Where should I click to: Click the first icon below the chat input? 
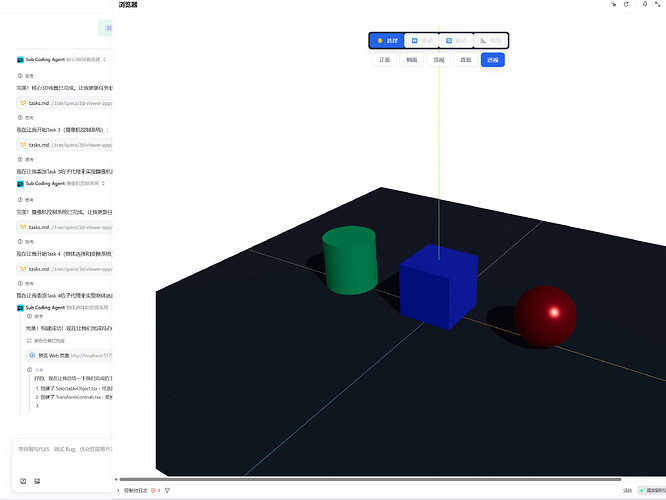point(23,481)
